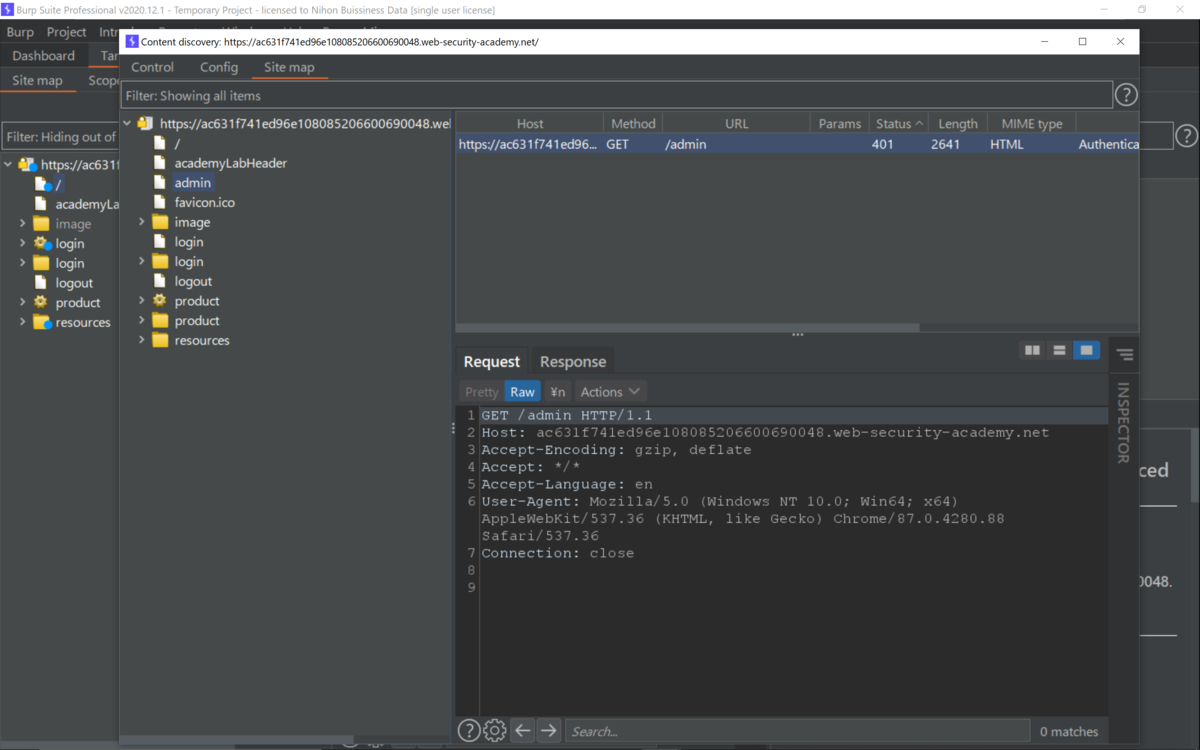
Task: Toggle the Inspector panel collapse icon
Action: (1125, 355)
